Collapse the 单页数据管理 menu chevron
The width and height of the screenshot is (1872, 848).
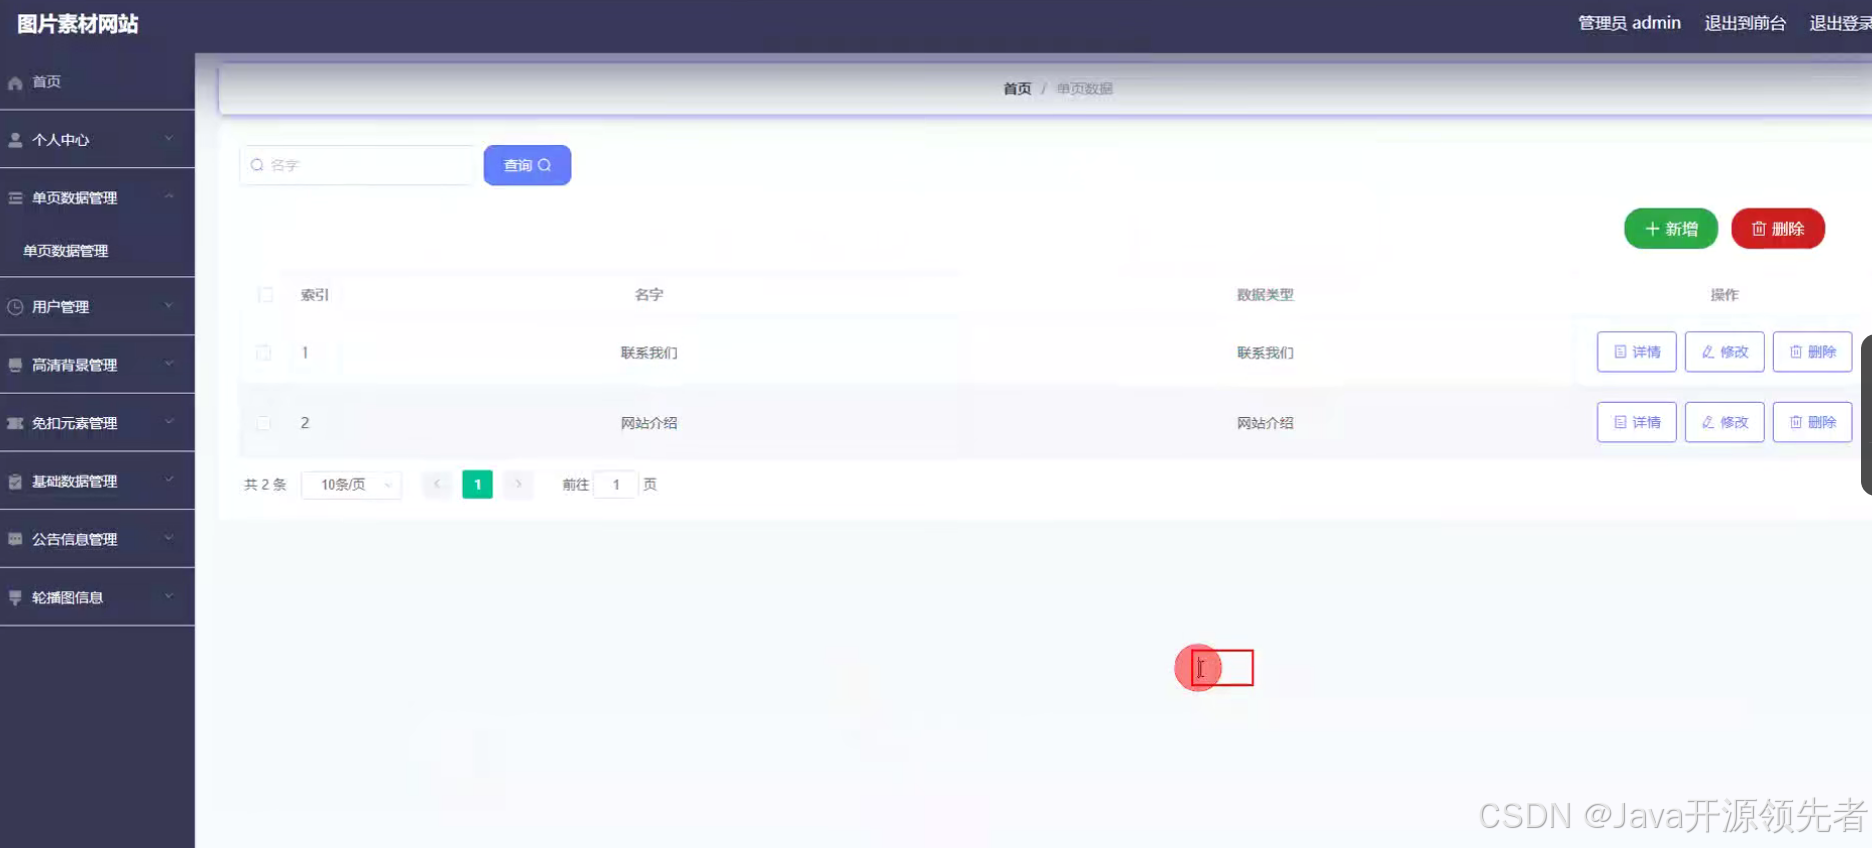(x=169, y=197)
